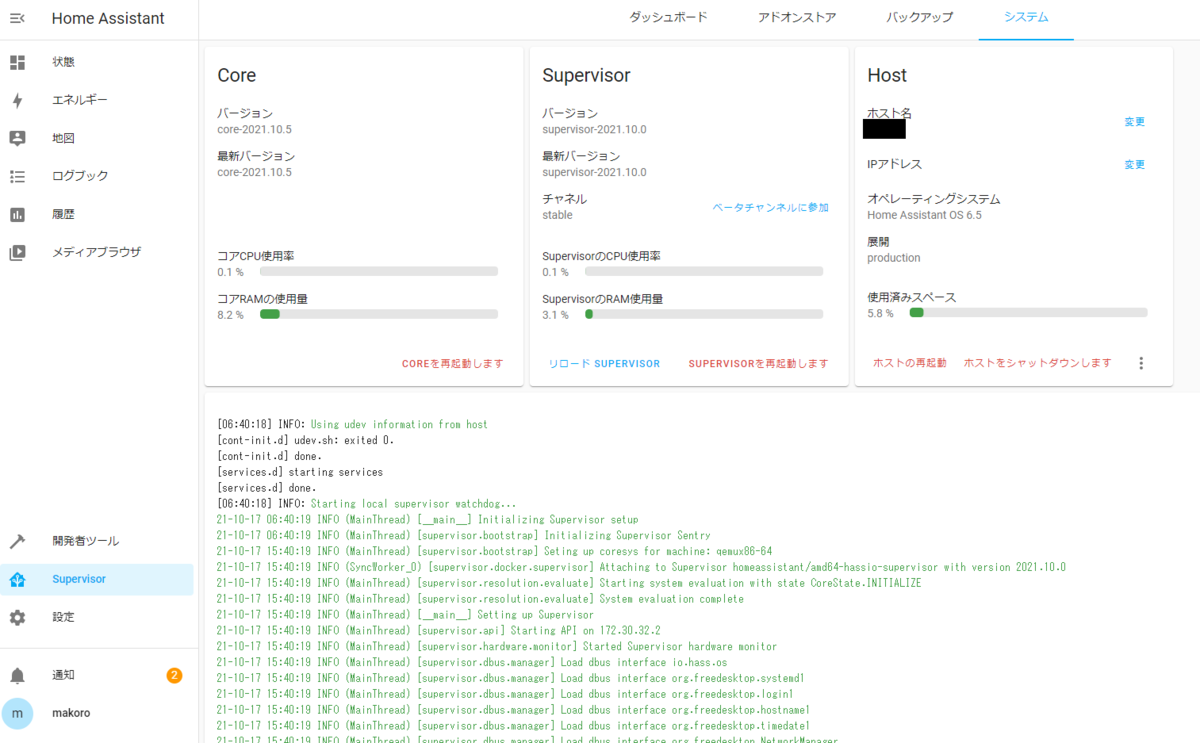Click the 通知 bell icon
This screenshot has height=743, width=1200.
pyautogui.click(x=17, y=675)
